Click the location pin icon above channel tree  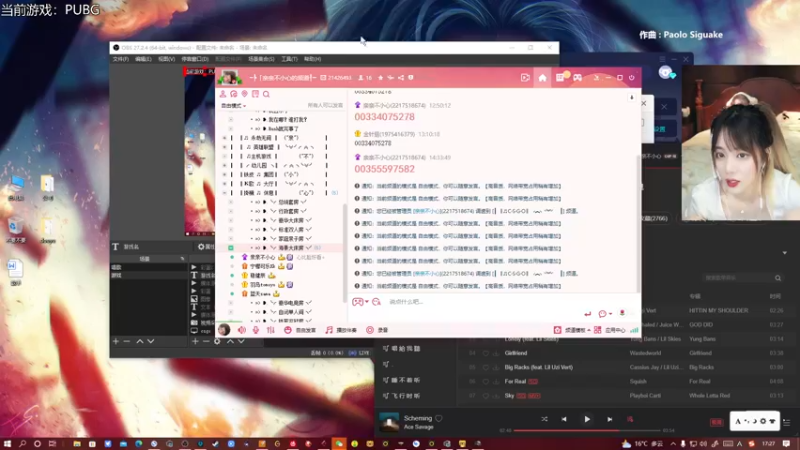(244, 94)
